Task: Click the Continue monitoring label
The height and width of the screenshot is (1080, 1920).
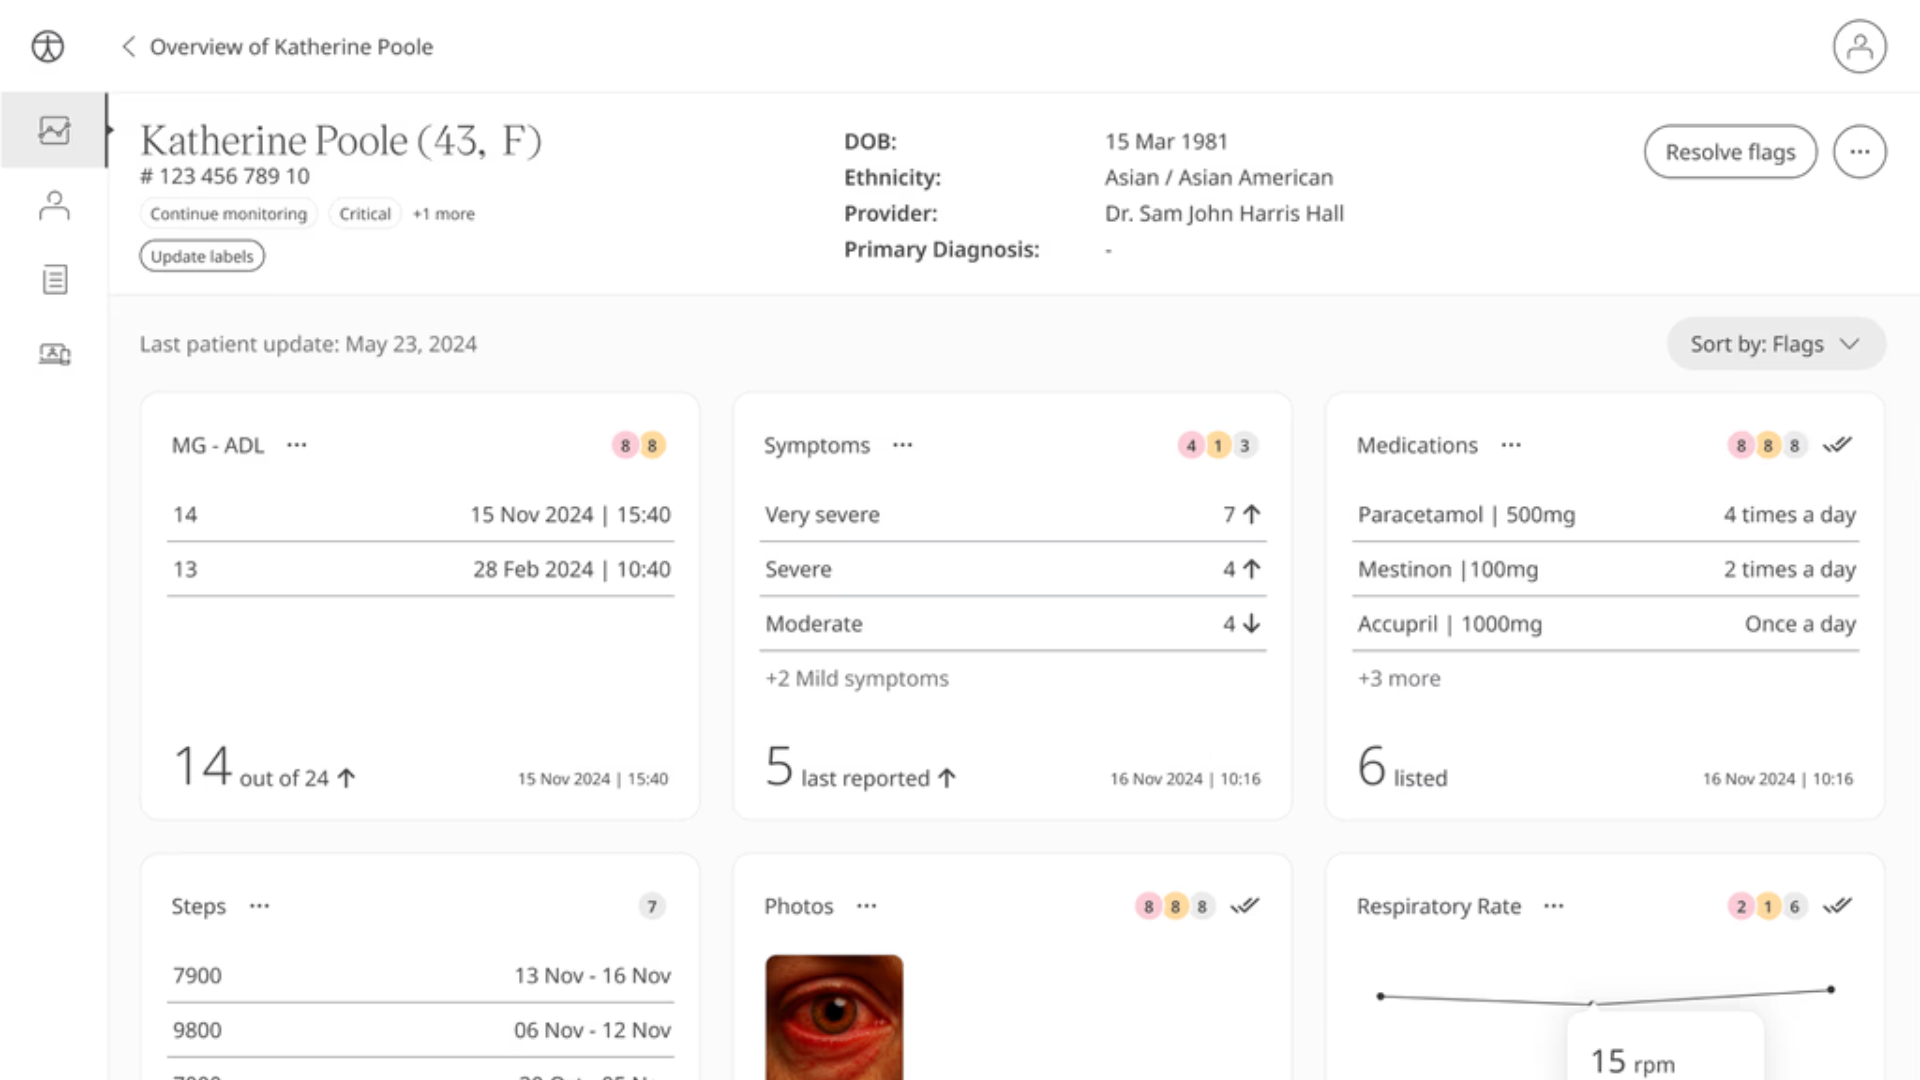Action: [x=228, y=214]
